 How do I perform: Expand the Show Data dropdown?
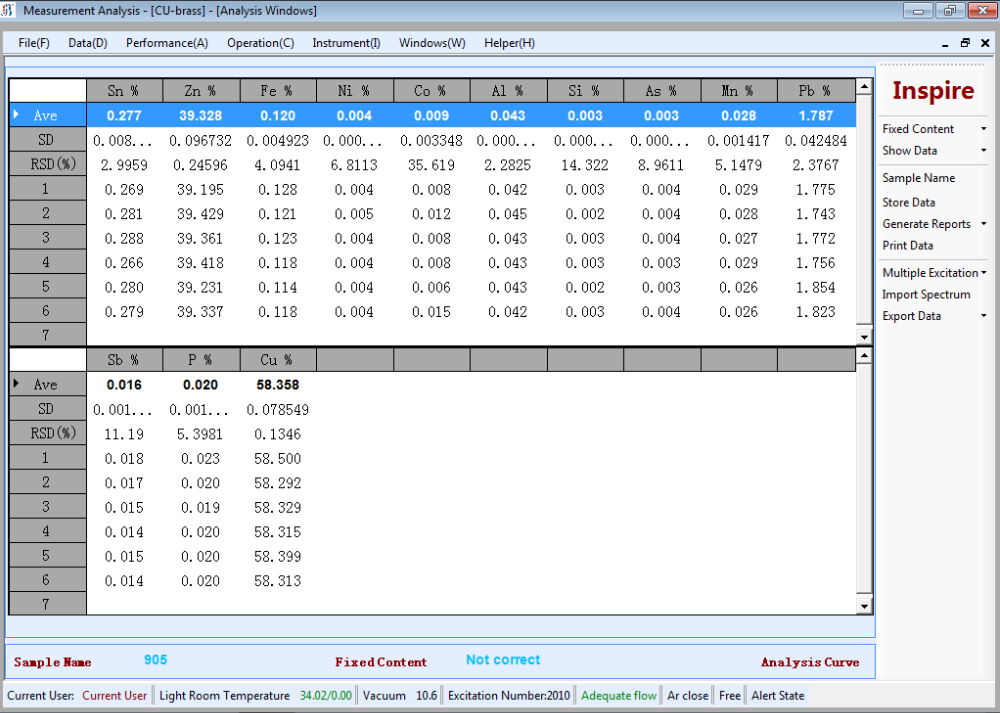(x=983, y=151)
